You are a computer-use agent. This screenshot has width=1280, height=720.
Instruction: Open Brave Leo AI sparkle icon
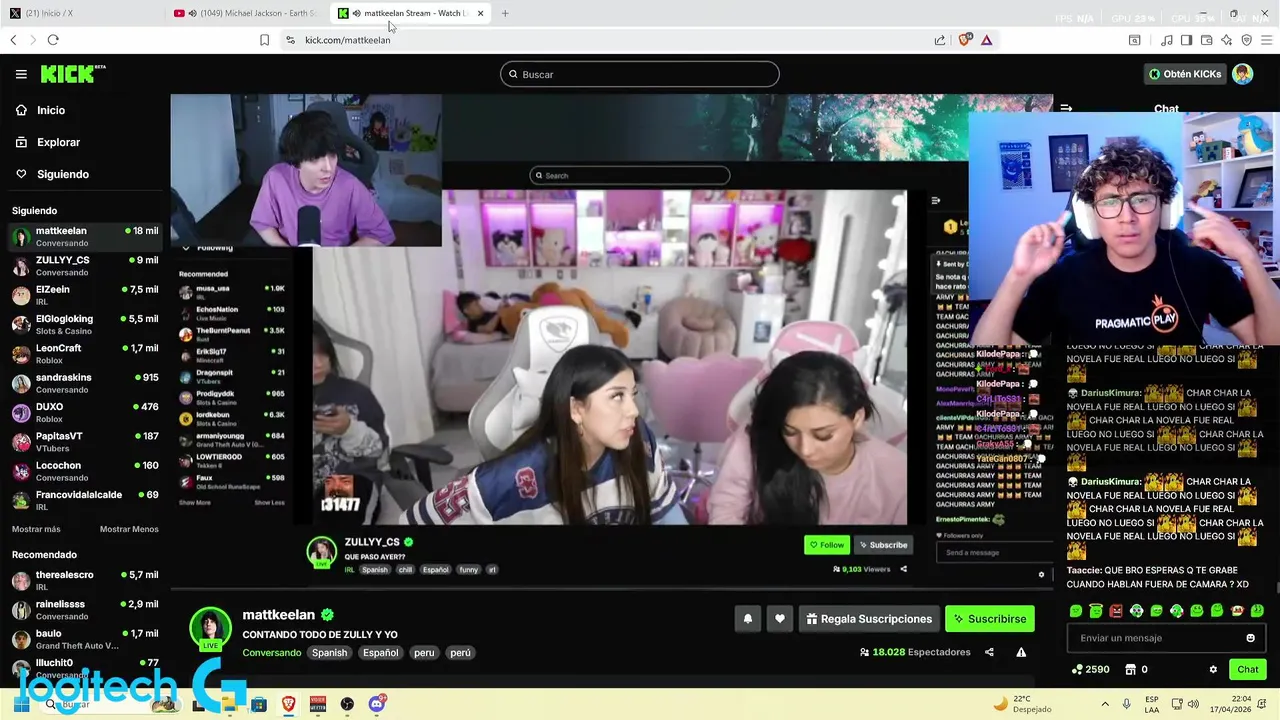1226,40
